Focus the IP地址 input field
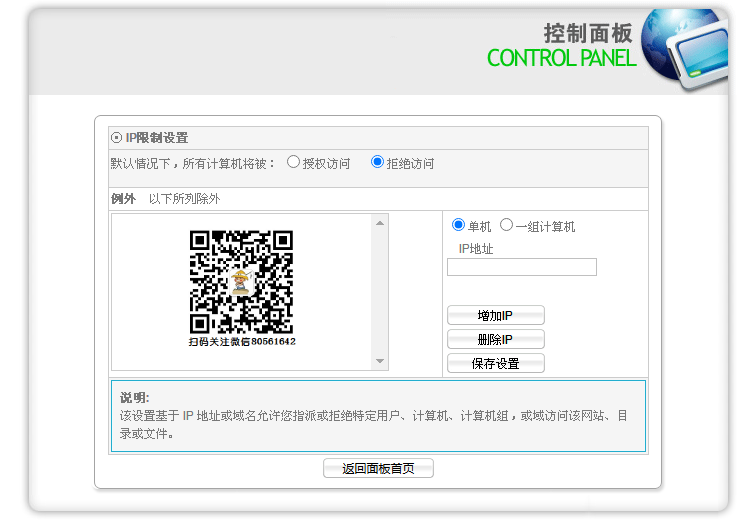750x522 pixels. 521,267
